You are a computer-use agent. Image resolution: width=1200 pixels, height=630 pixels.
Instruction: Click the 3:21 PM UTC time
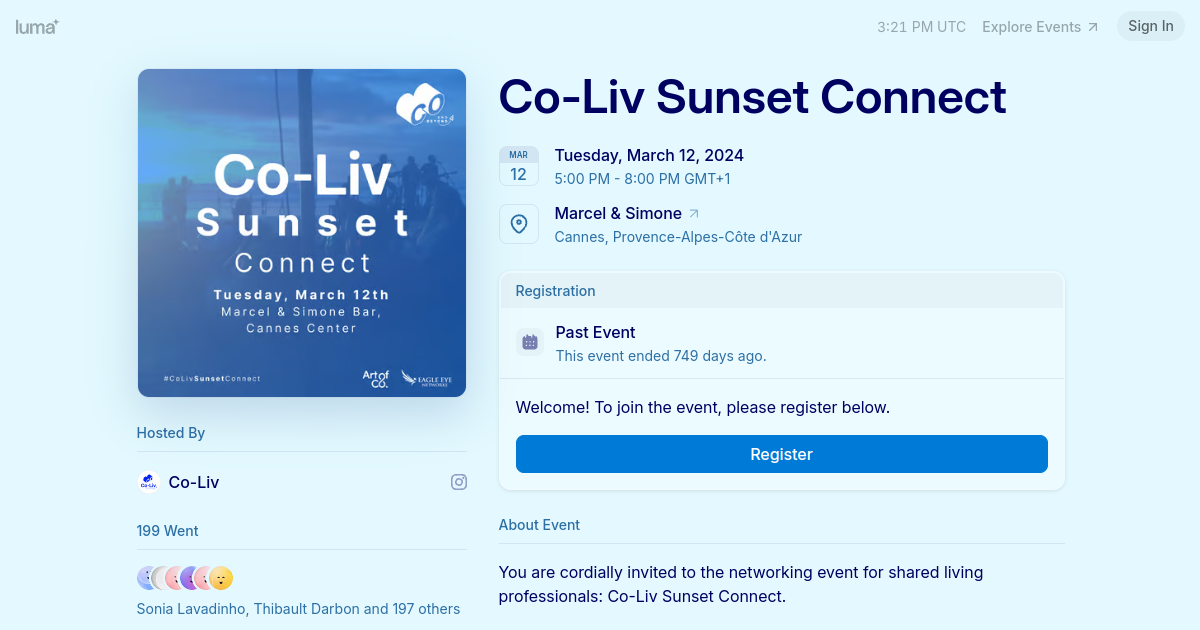tap(921, 27)
